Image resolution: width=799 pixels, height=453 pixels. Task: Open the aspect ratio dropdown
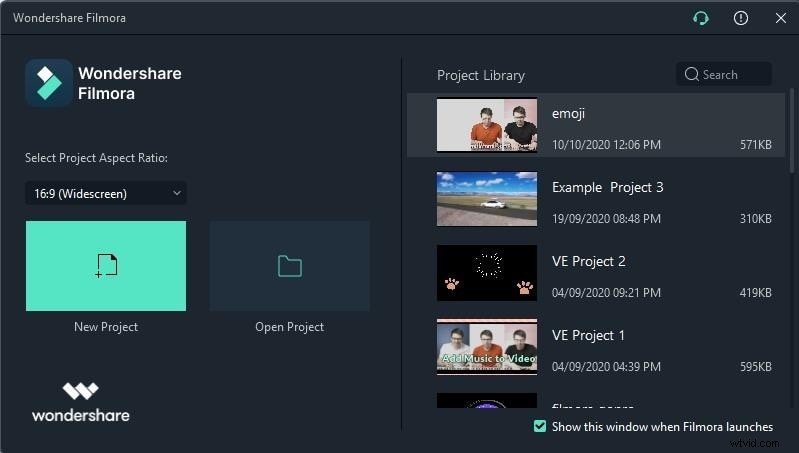click(106, 193)
